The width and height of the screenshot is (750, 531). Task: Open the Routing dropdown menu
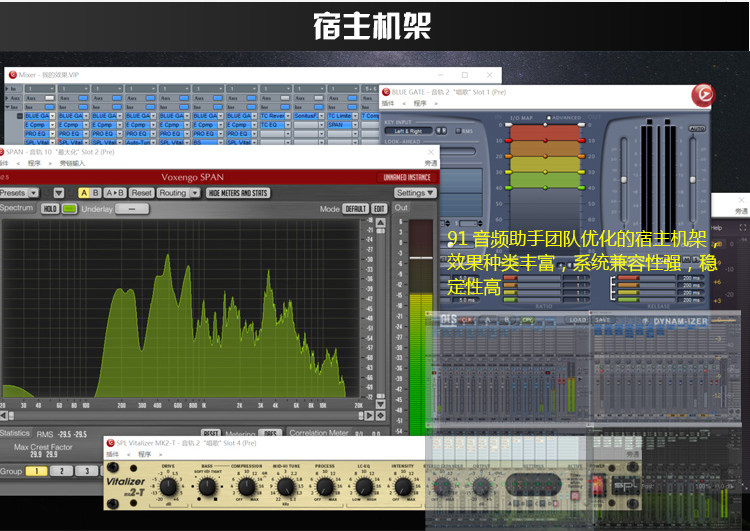coord(179,193)
